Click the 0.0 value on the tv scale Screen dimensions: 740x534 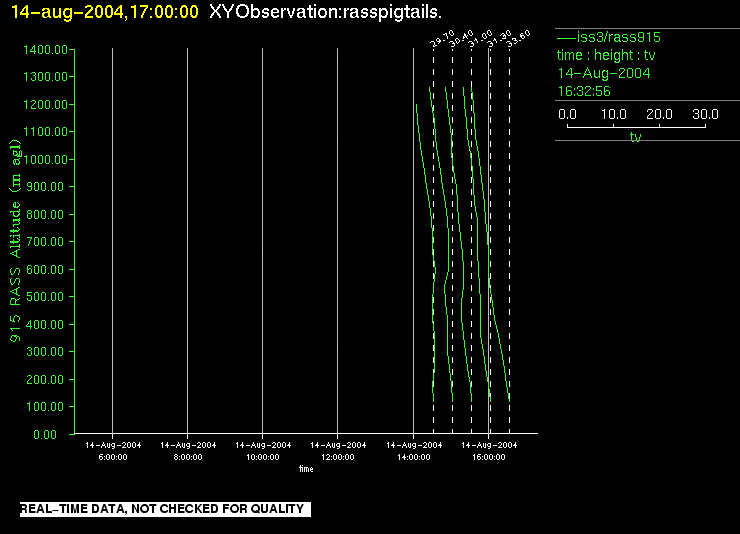pos(567,114)
